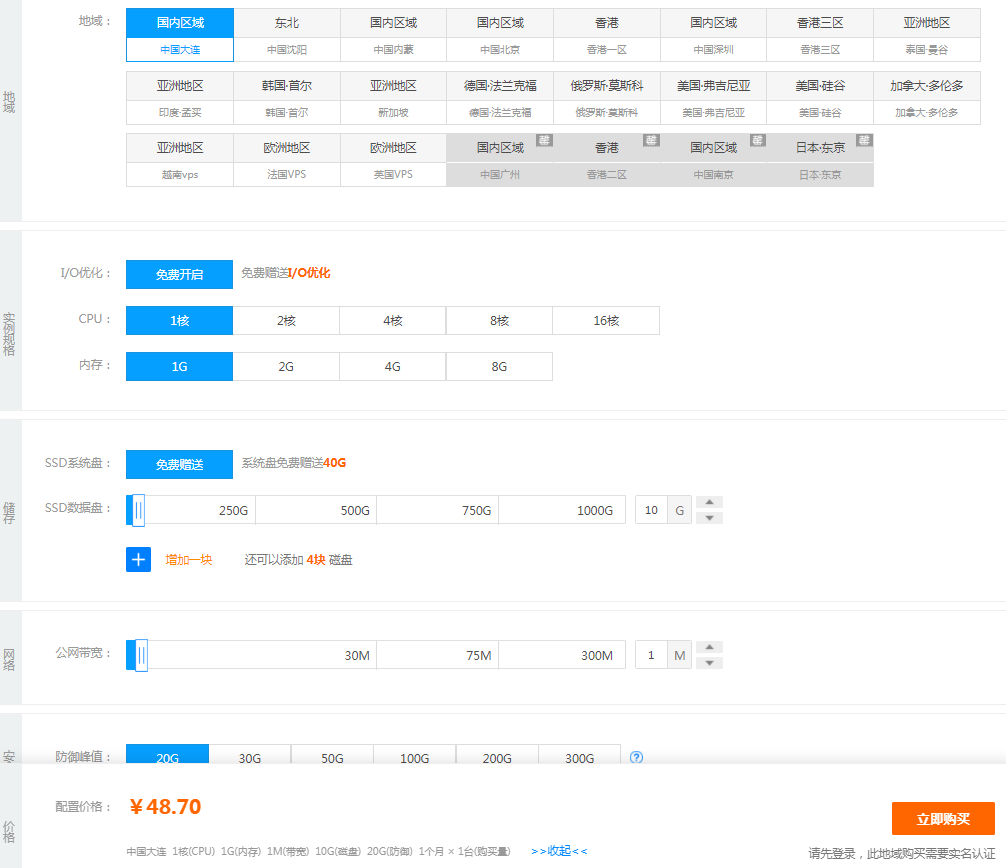
Task: Open the help icon beside 防御峰值 options
Action: (x=635, y=758)
